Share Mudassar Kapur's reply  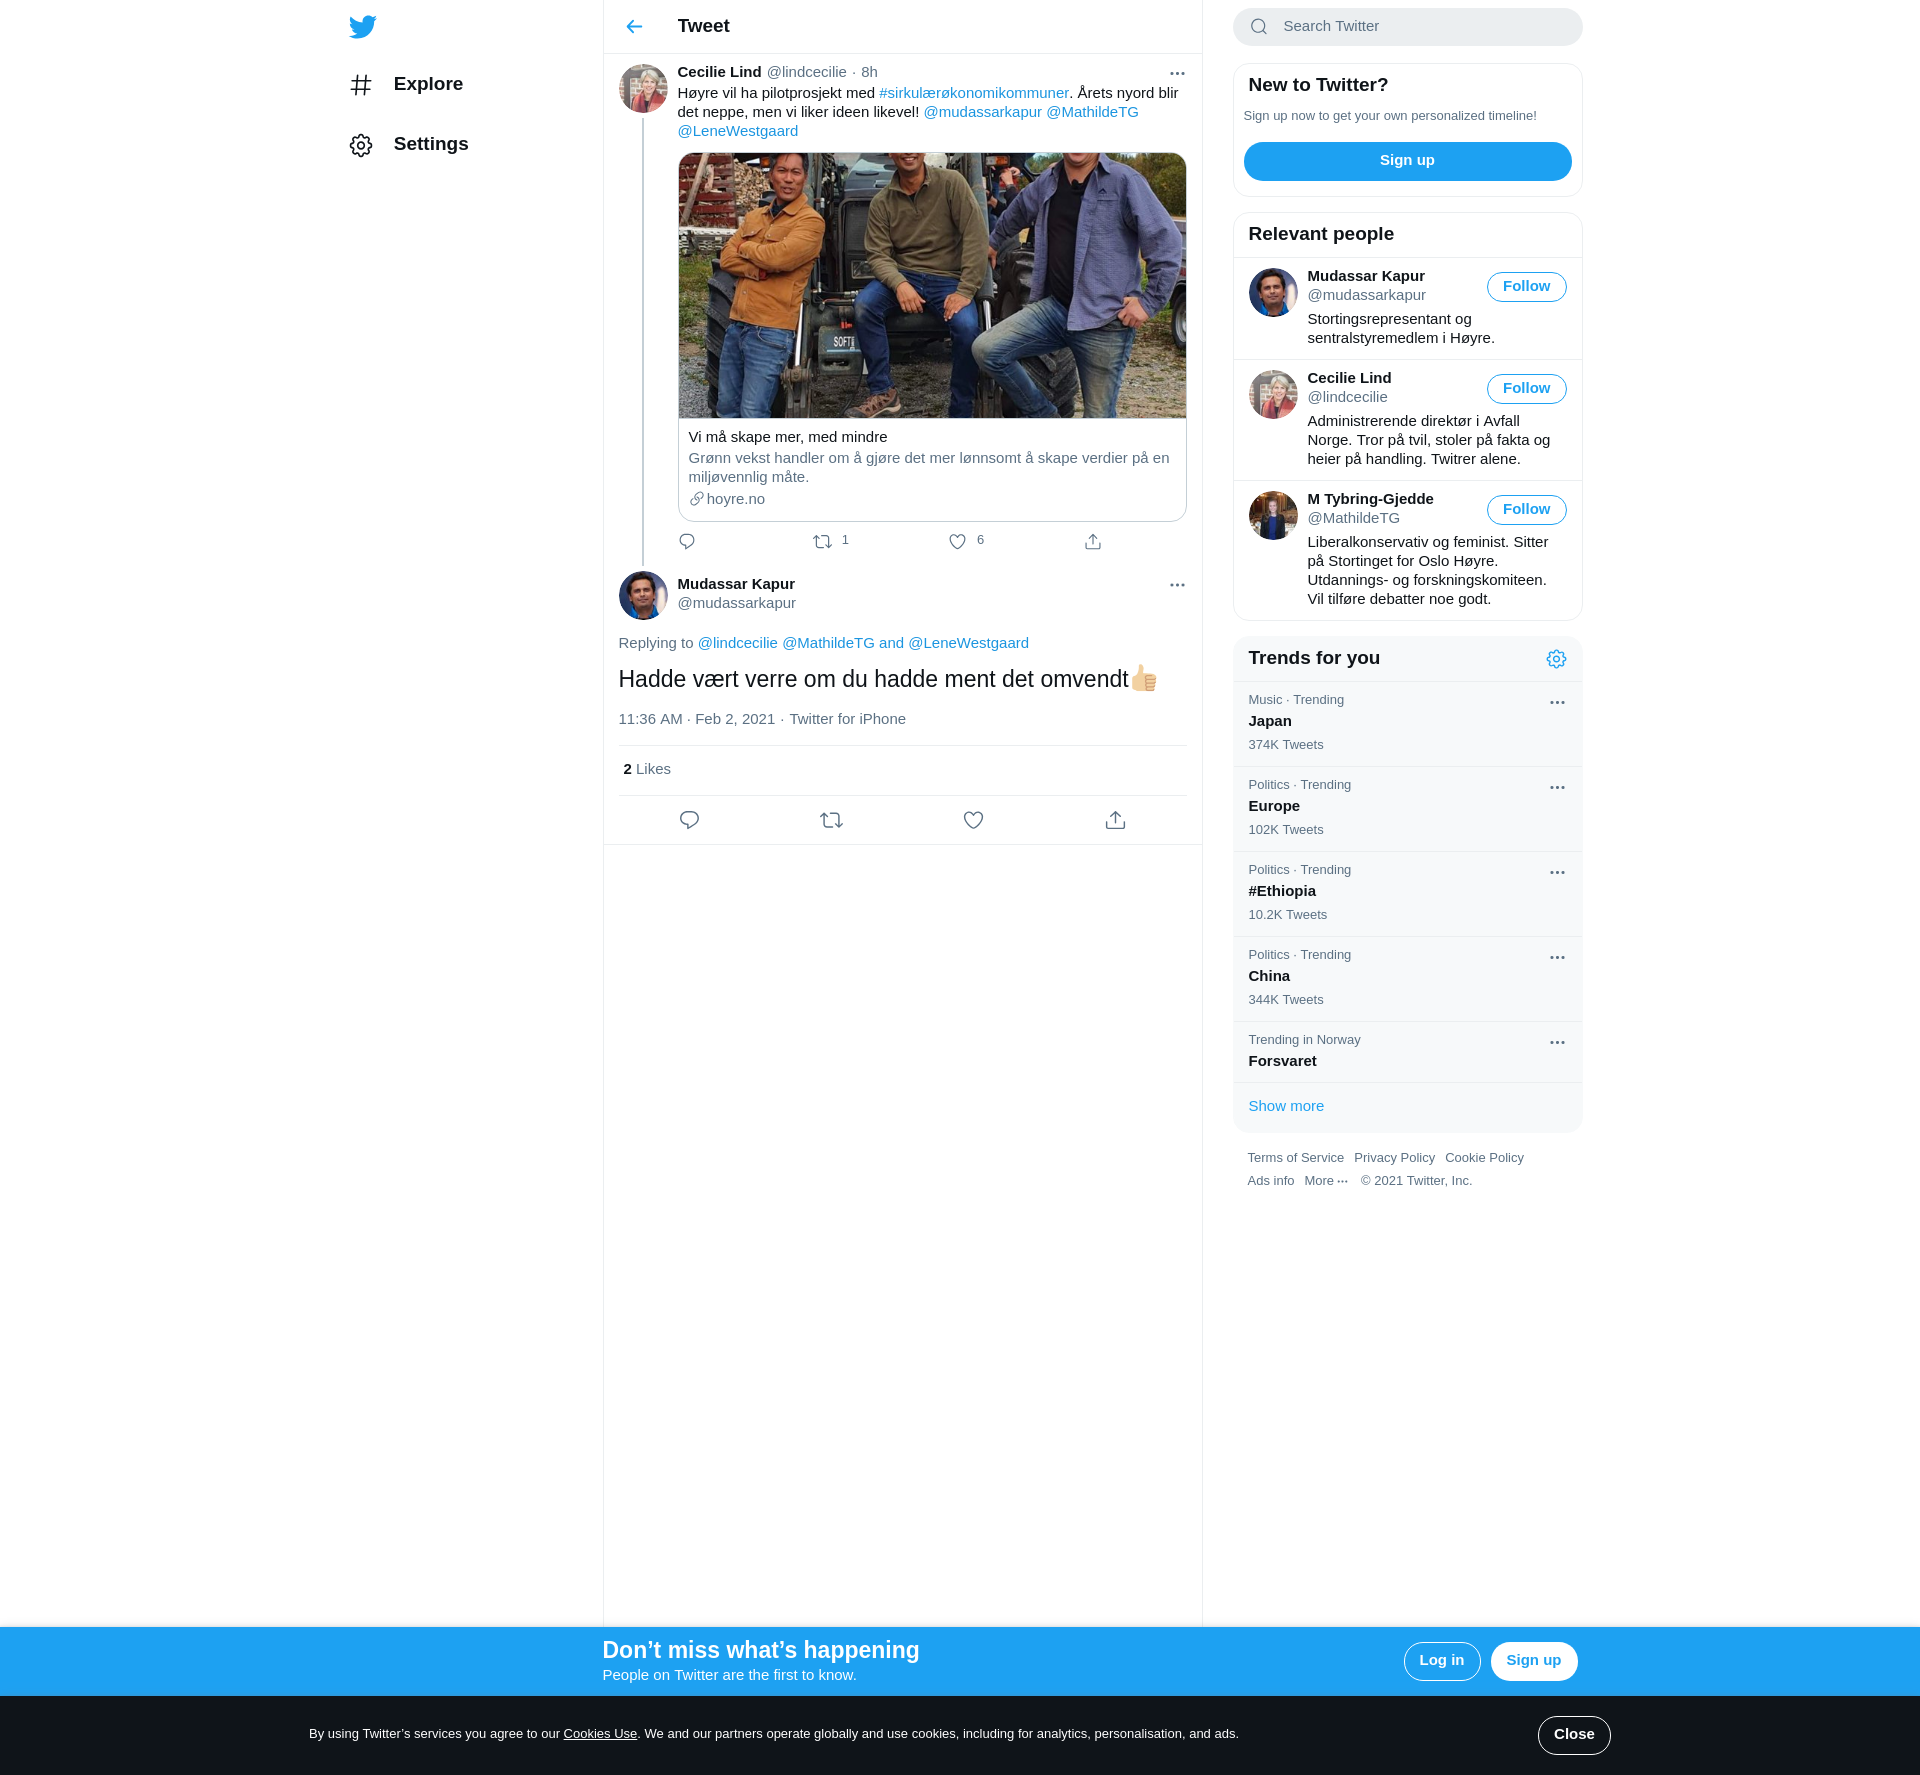[1115, 820]
